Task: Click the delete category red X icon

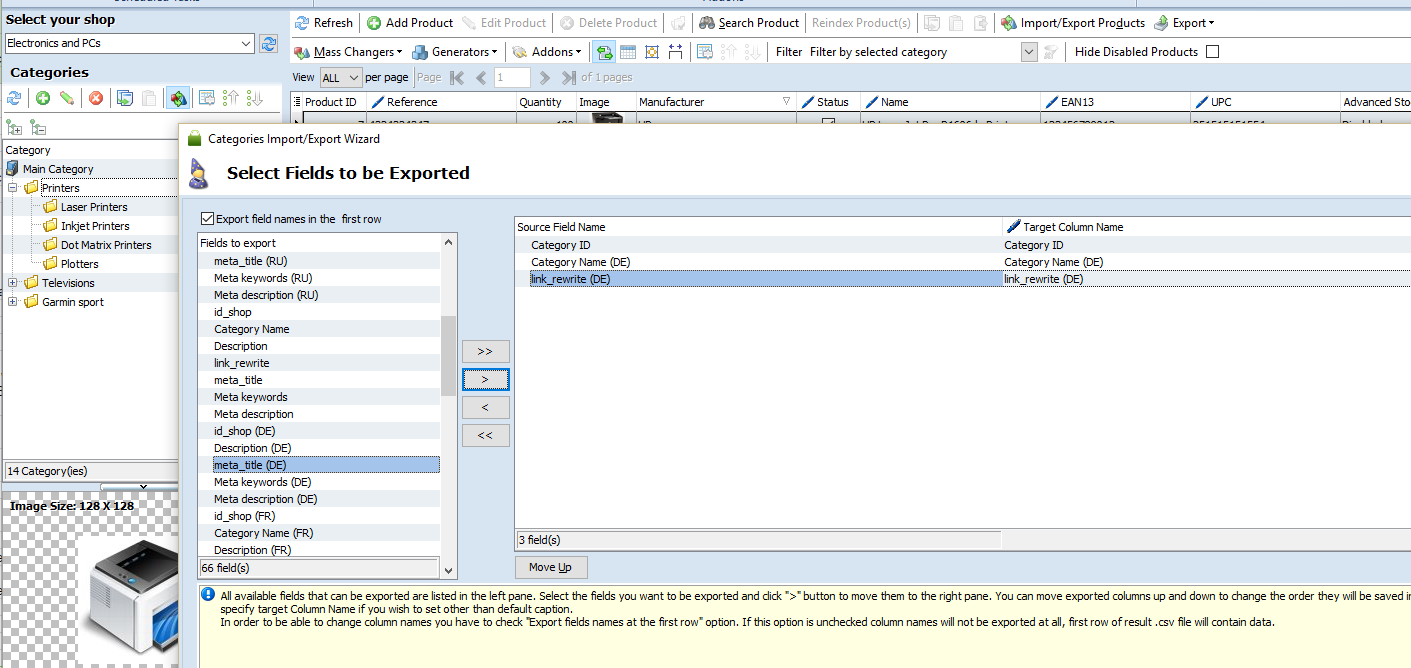Action: (x=96, y=98)
